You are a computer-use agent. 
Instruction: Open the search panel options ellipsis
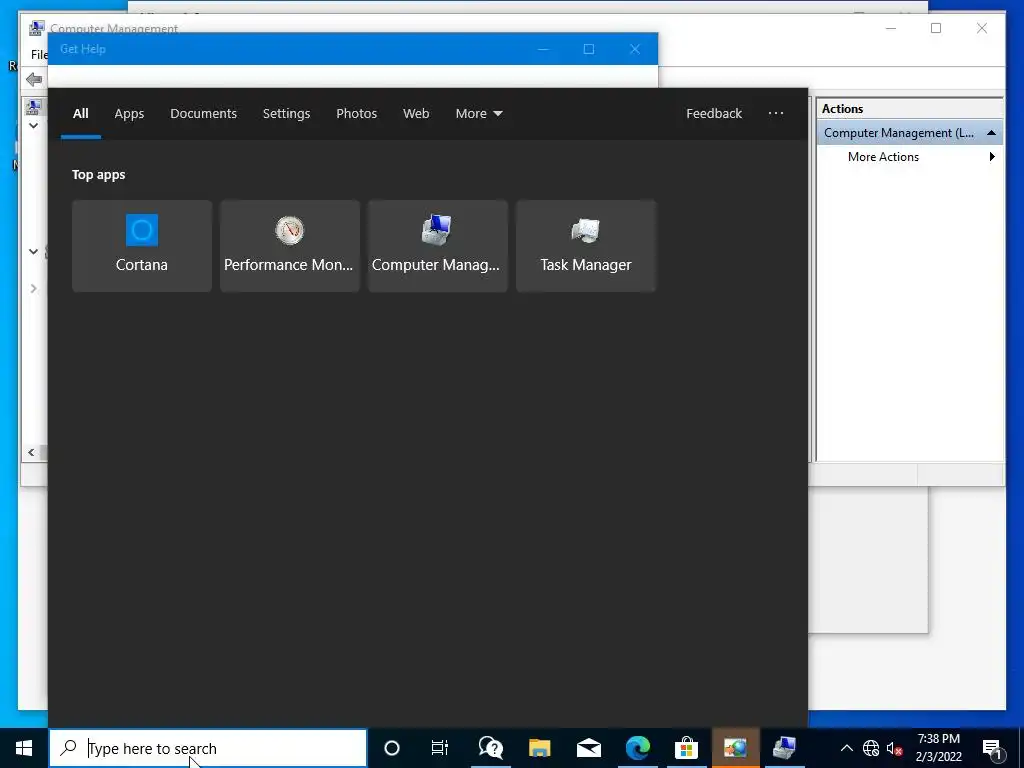[x=776, y=114]
